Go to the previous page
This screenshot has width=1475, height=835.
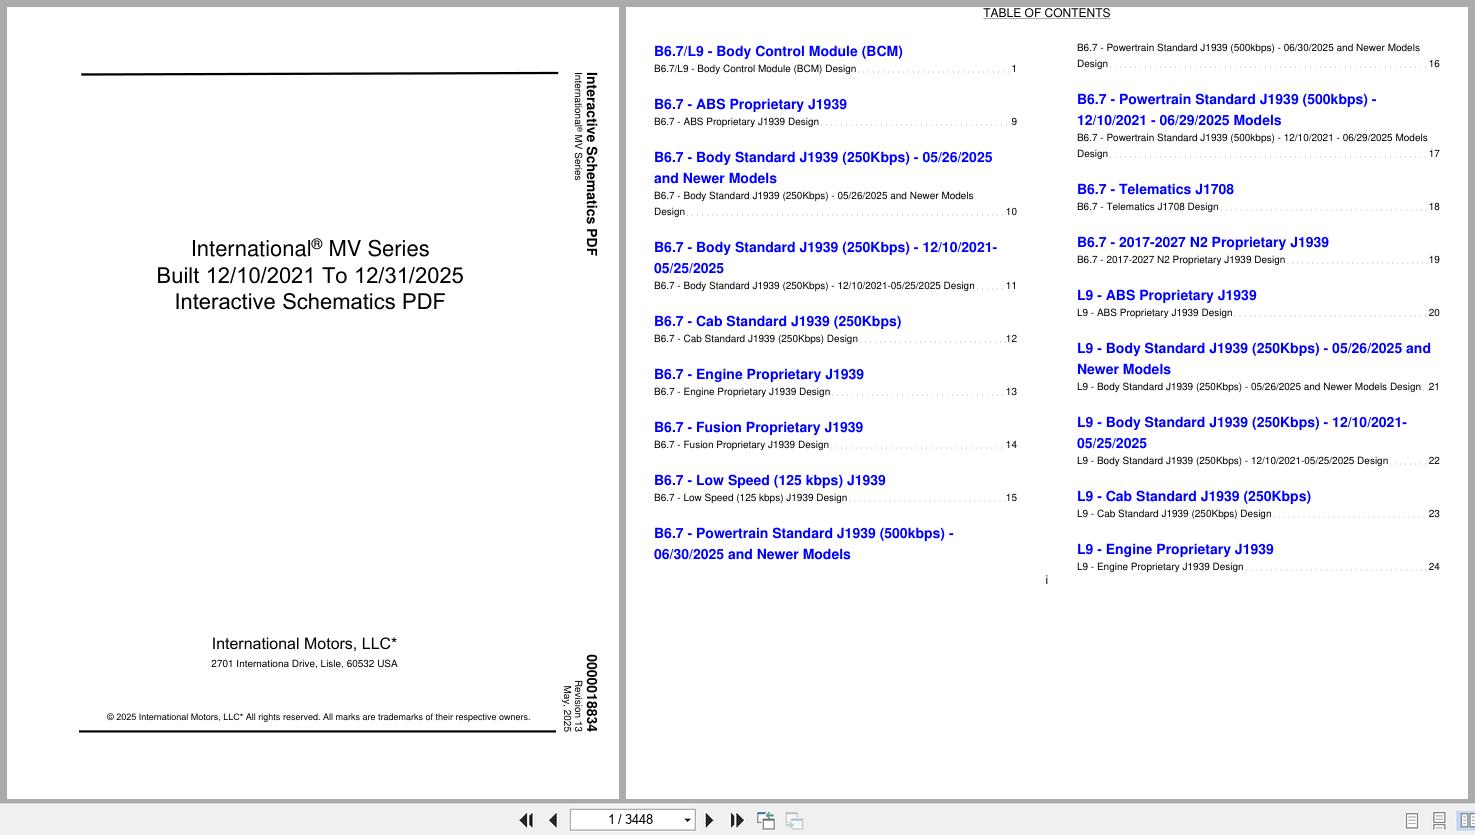click(553, 820)
